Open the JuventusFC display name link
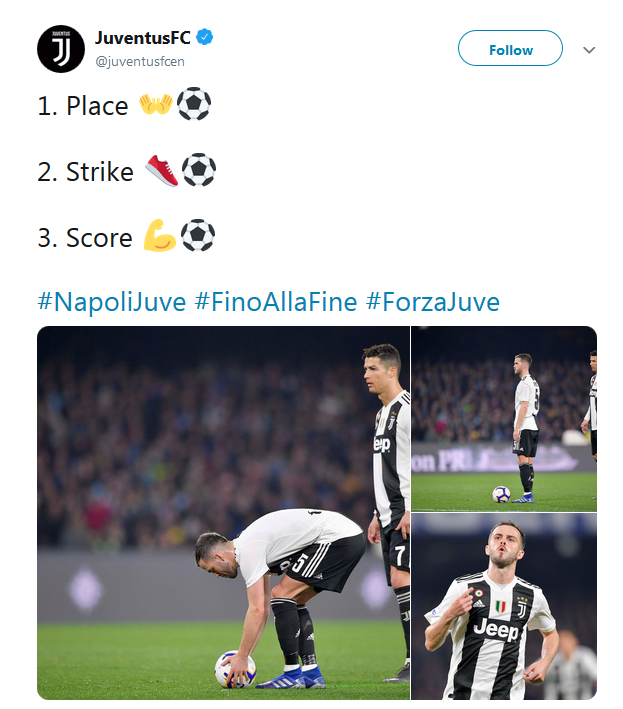This screenshot has width=623, height=709. click(x=142, y=38)
